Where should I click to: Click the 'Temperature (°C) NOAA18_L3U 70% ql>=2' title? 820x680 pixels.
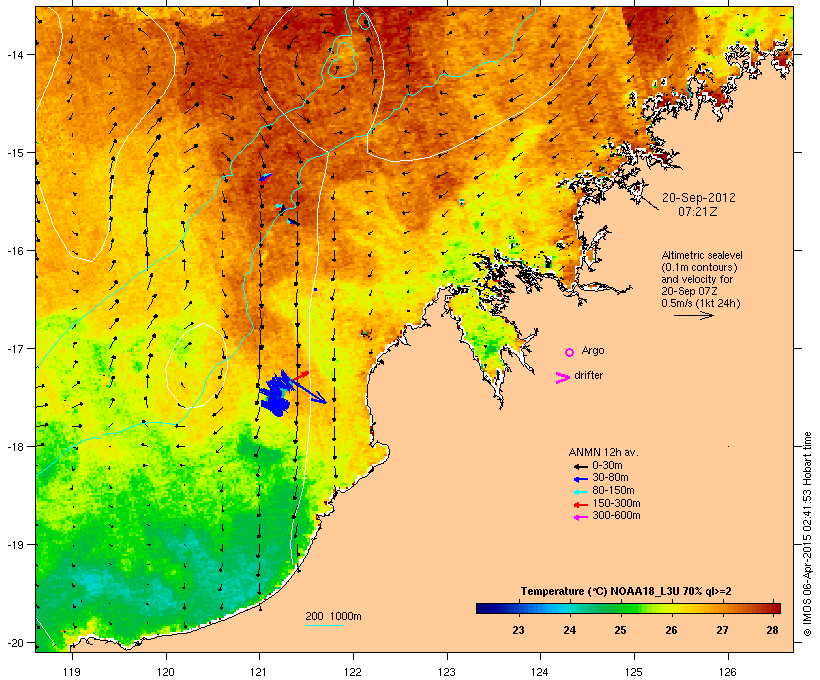tap(626, 591)
